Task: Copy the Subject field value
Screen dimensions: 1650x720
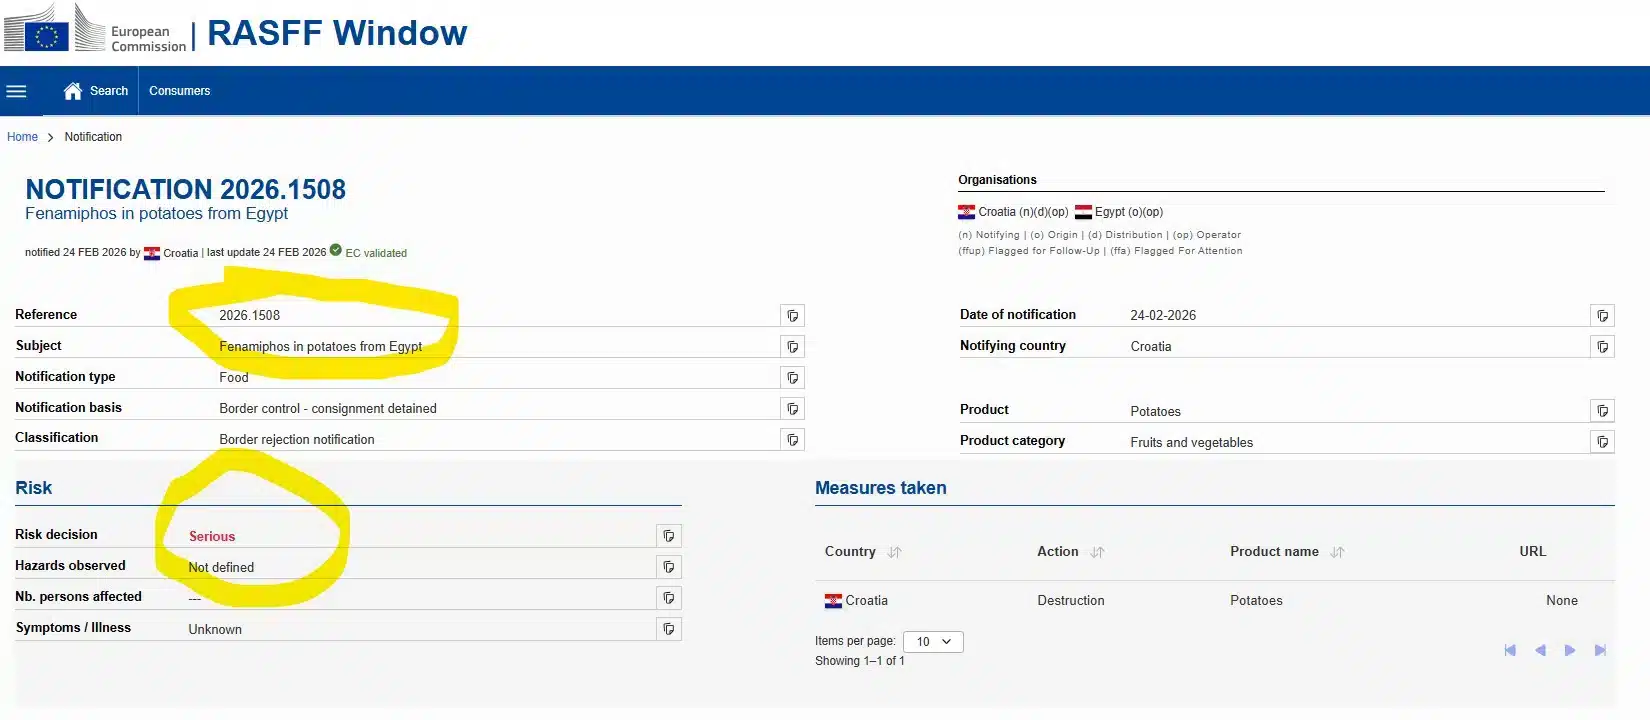Action: click(x=792, y=347)
